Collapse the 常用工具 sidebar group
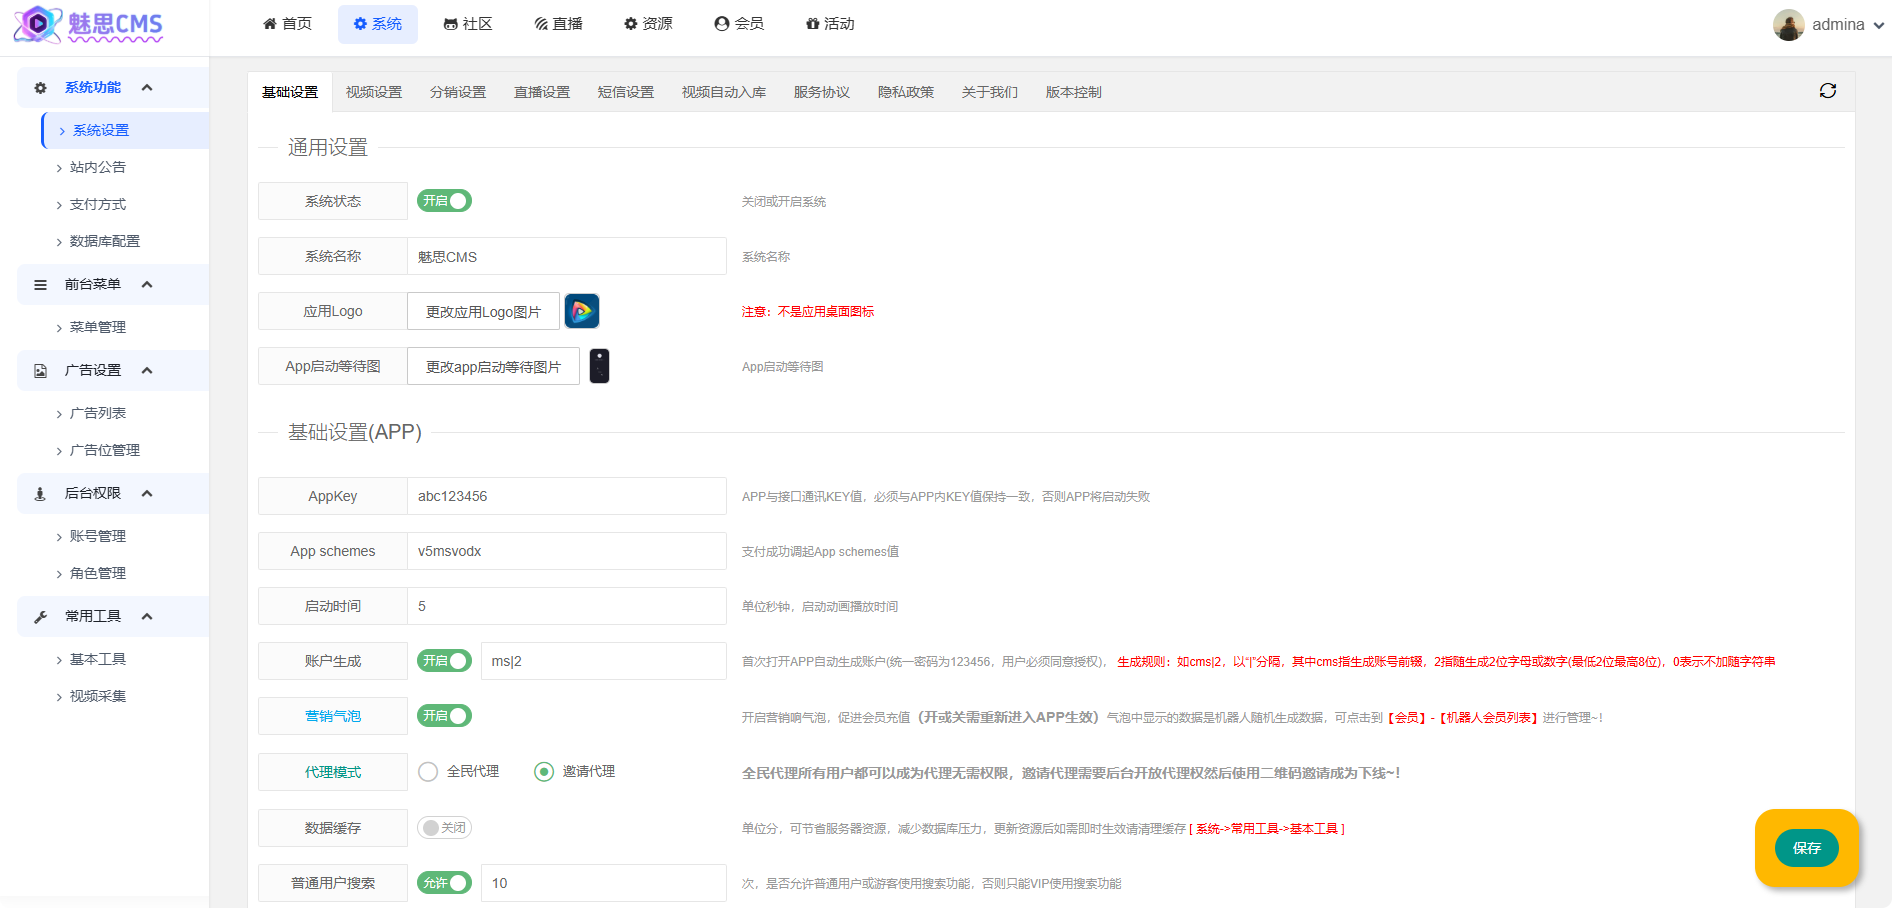 [x=146, y=616]
